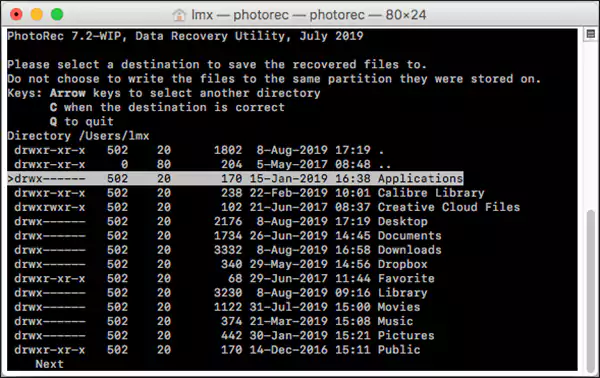This screenshot has width=600, height=378.
Task: Click the 'Q to quit' instruction line
Action: tap(82, 122)
